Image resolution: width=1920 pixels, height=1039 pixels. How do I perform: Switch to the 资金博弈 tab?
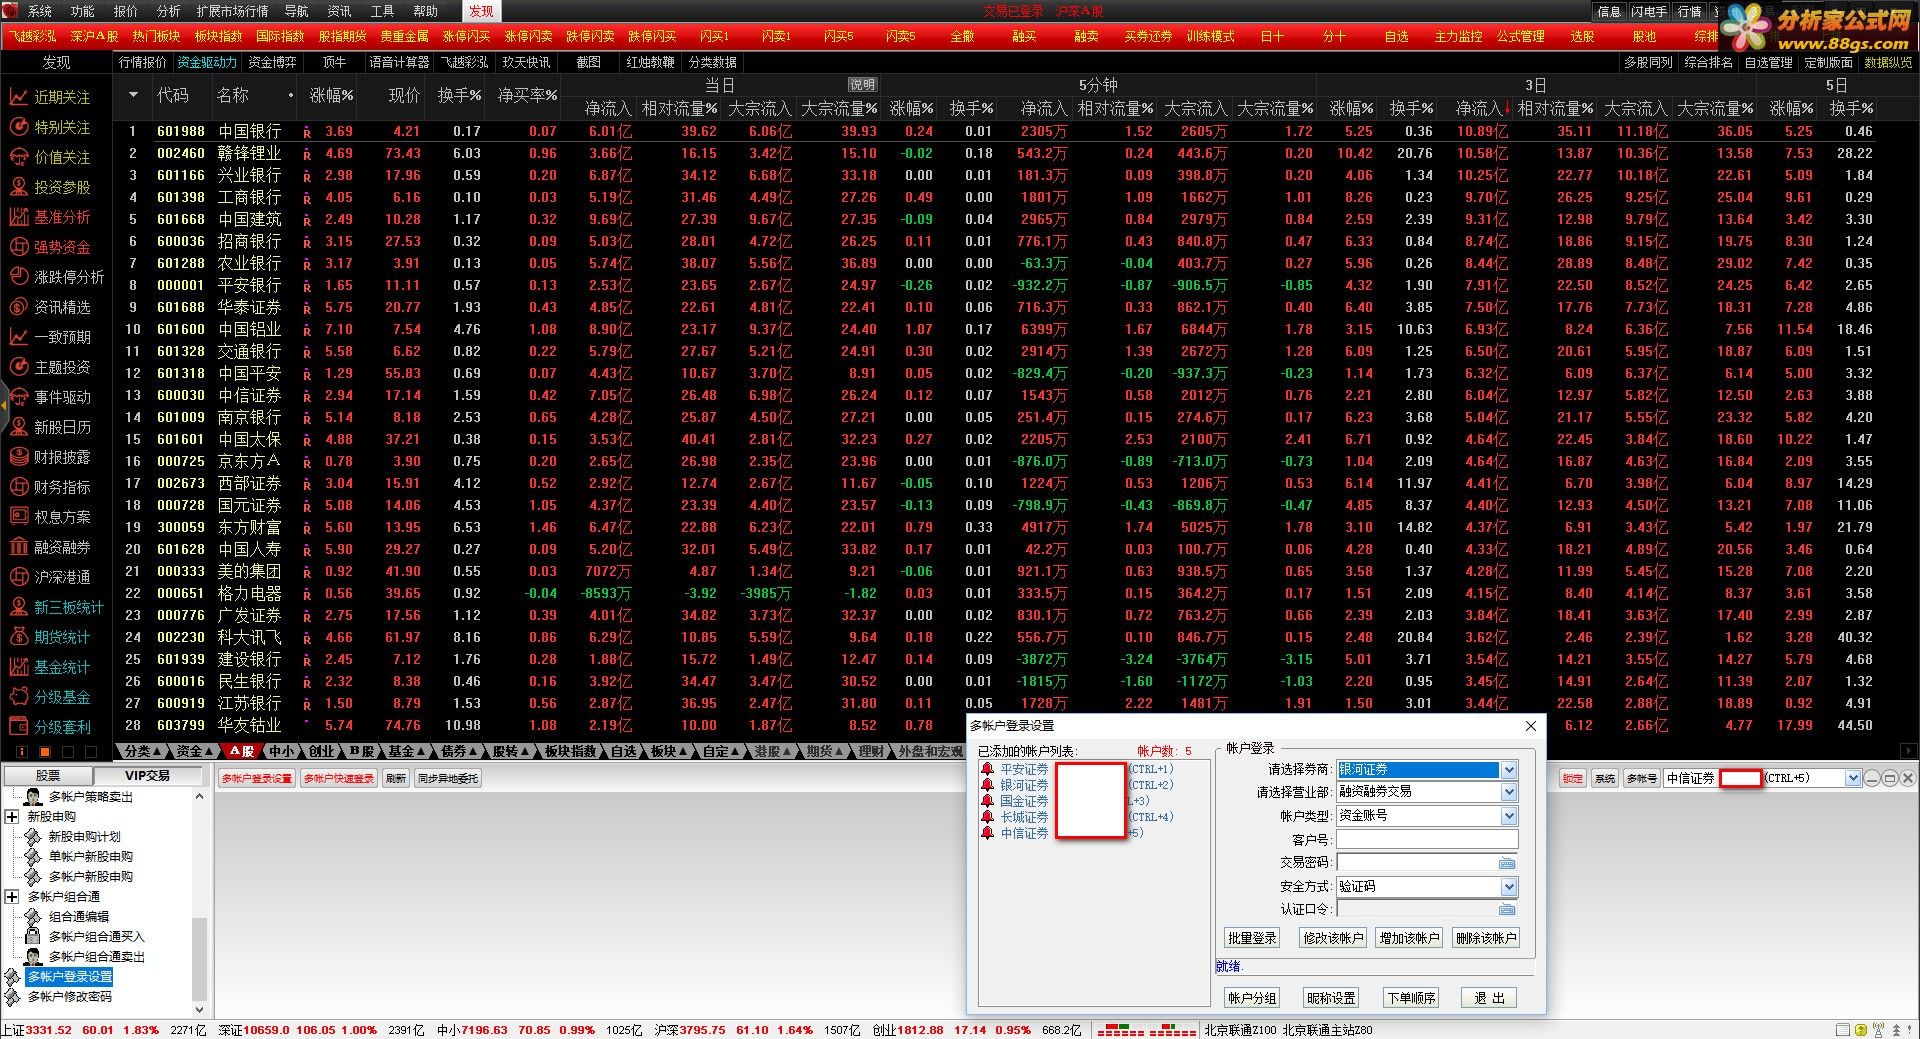click(272, 62)
